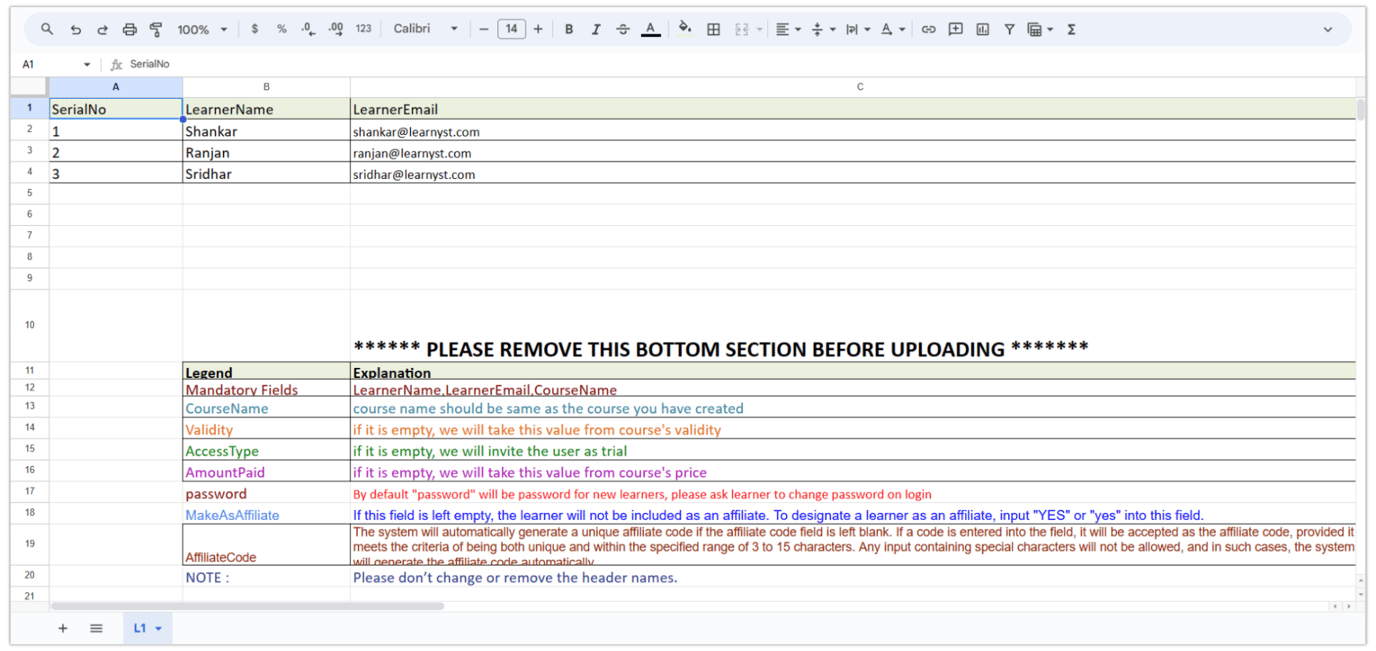Open the fill color paint bucket
Screen dimensions: 1376x651
685,29
